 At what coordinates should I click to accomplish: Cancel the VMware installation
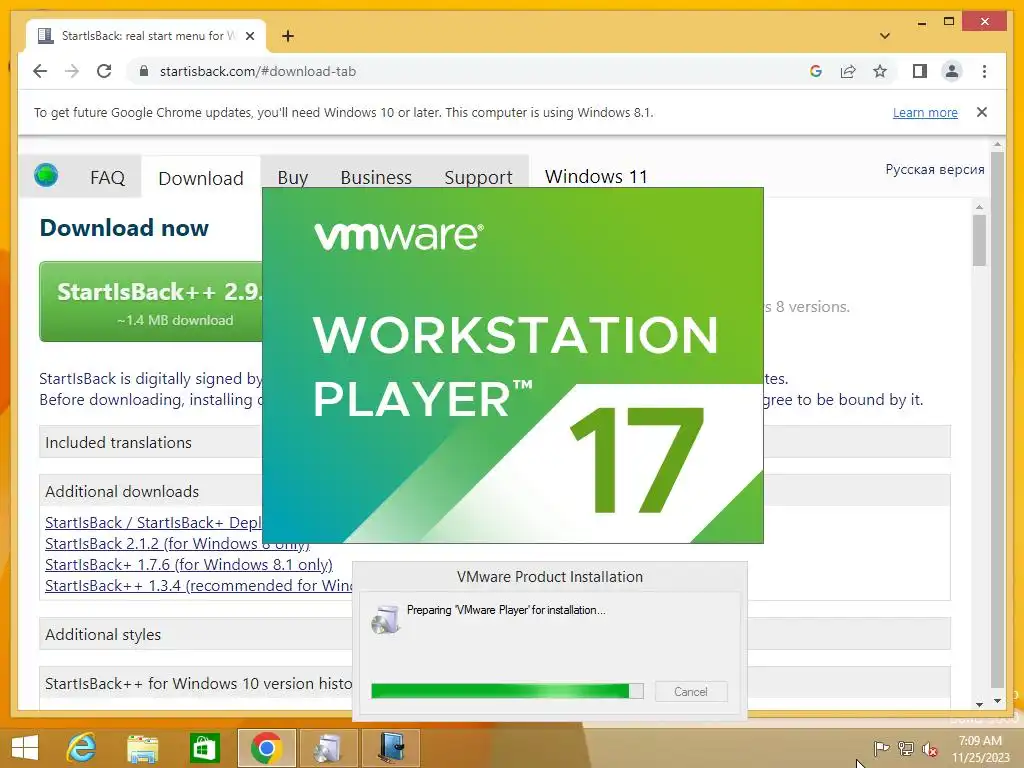tap(691, 692)
